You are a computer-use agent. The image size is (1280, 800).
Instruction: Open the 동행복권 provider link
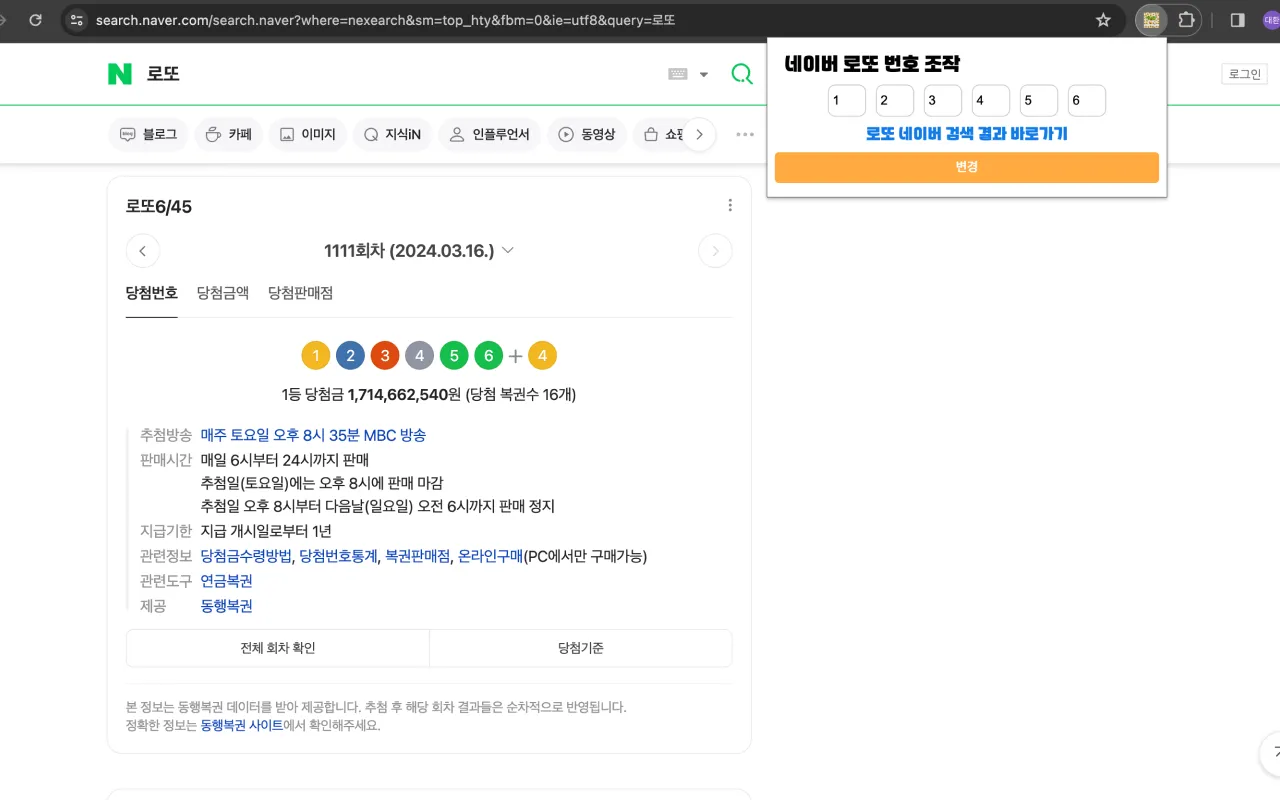[227, 606]
